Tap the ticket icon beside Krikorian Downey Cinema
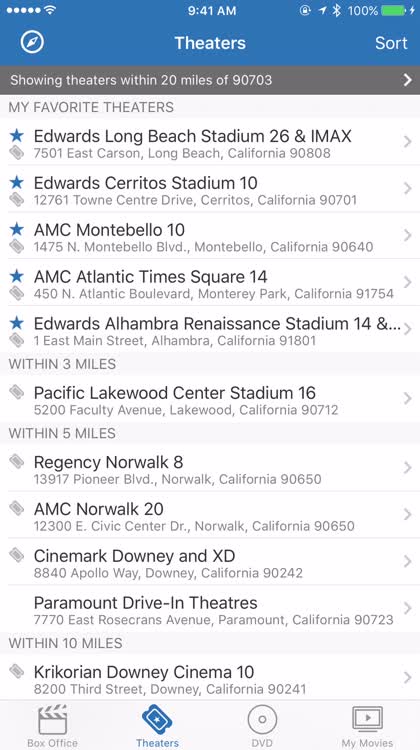This screenshot has width=420, height=750. pos(17,672)
